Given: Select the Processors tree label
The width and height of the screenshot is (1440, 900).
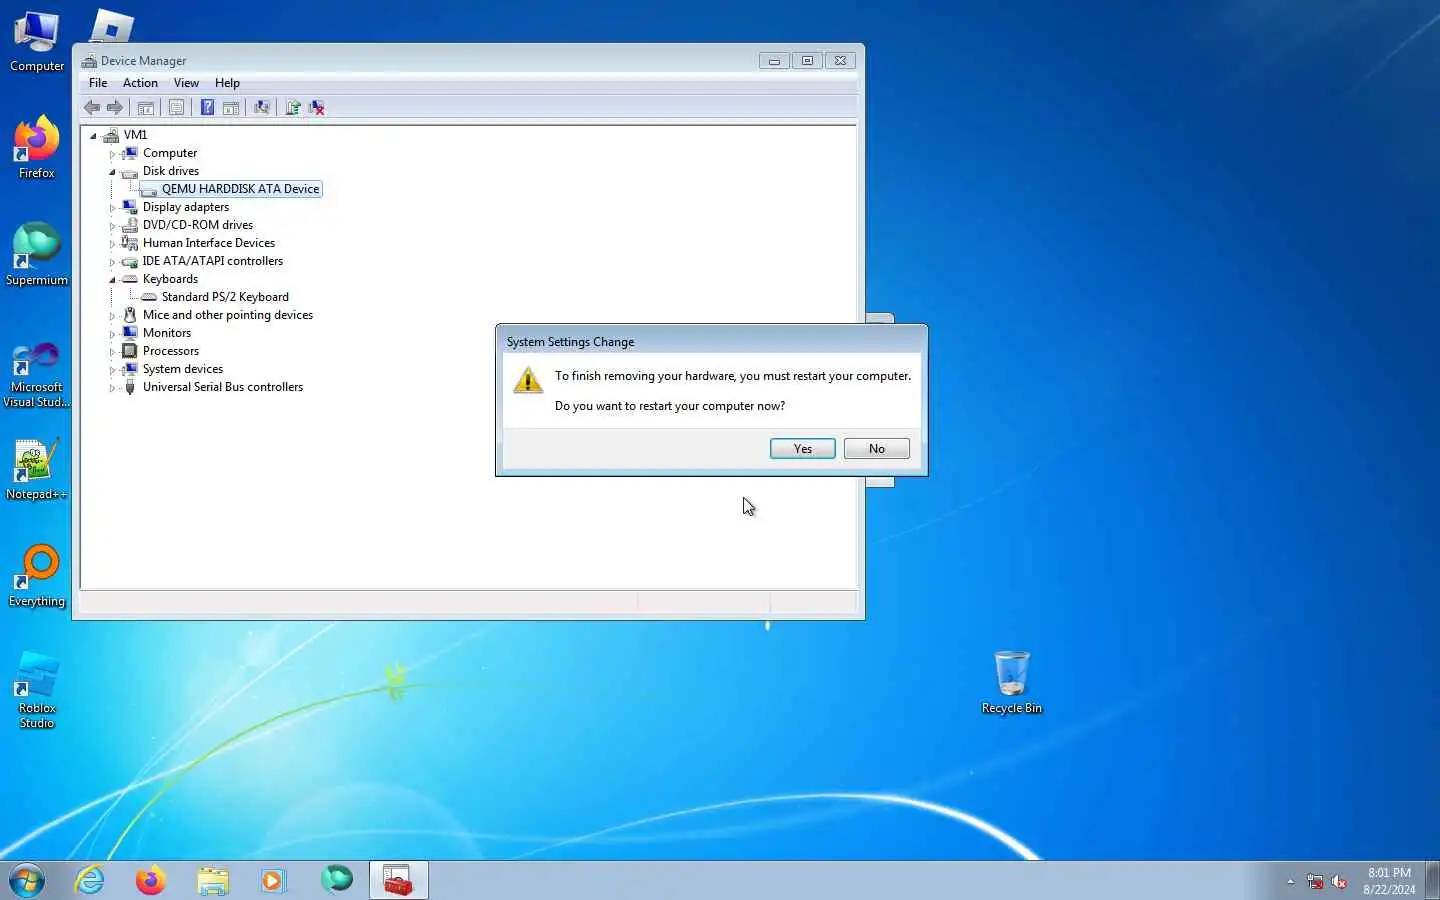Looking at the screenshot, I should tap(171, 351).
